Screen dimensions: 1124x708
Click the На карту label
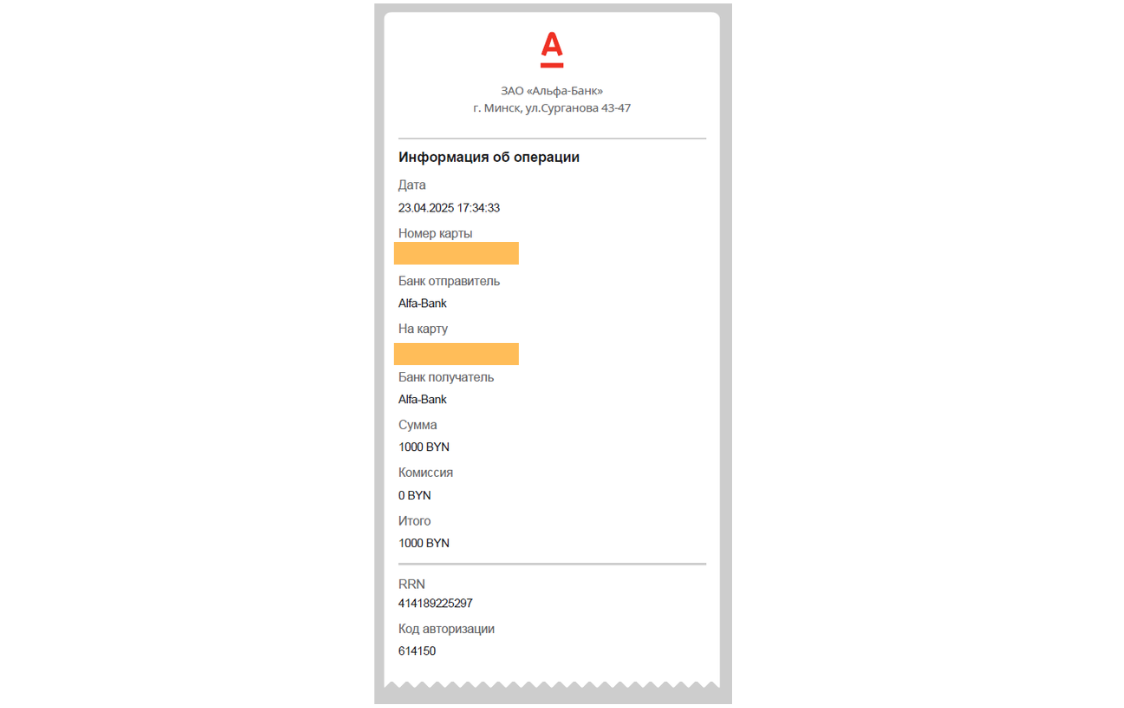423,329
